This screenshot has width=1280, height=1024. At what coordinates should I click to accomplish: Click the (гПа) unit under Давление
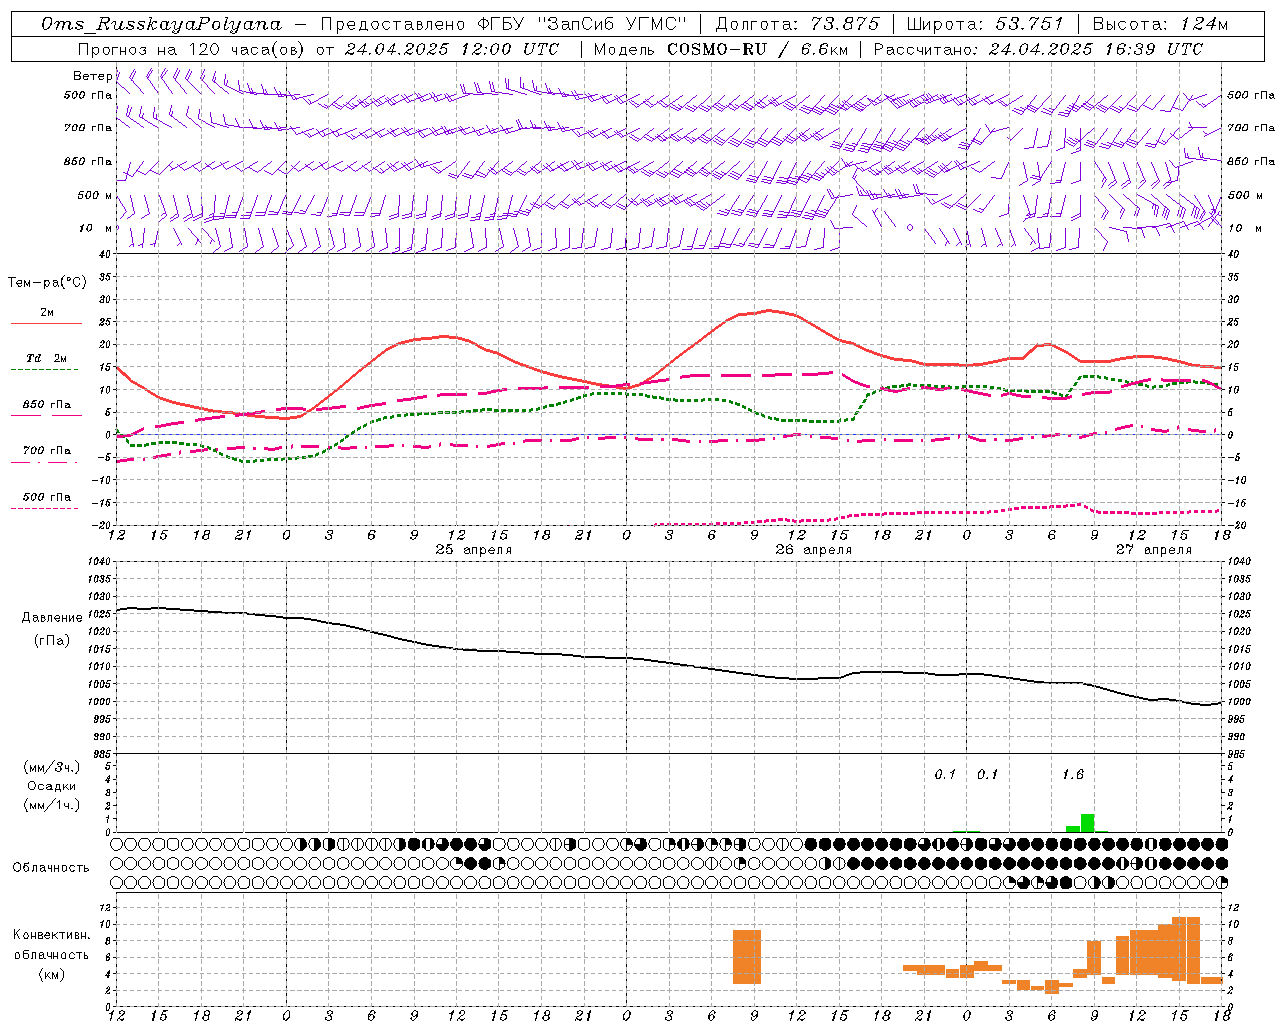pyautogui.click(x=51, y=641)
